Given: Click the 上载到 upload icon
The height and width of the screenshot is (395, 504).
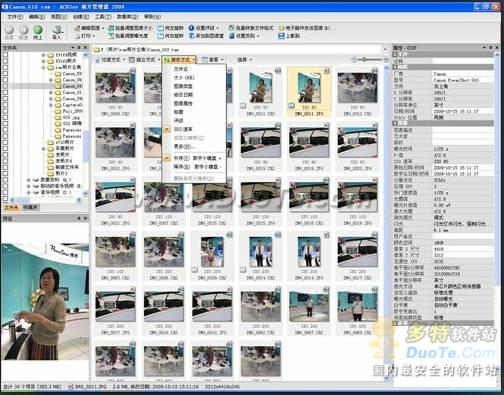Looking at the screenshot, I should [x=281, y=35].
